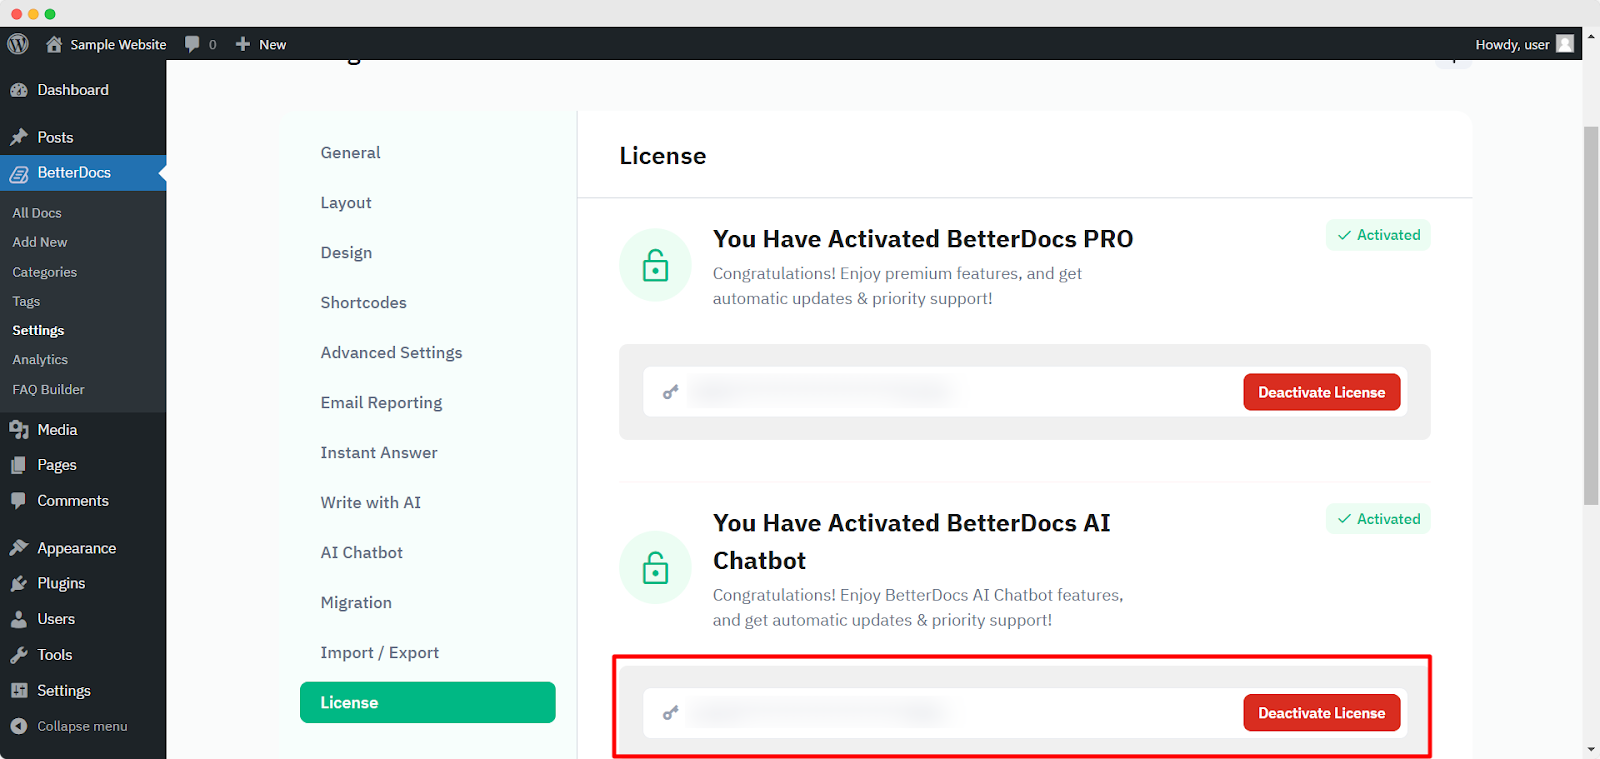The width and height of the screenshot is (1600, 759).
Task: Open the Media library icon
Action: click(x=19, y=429)
